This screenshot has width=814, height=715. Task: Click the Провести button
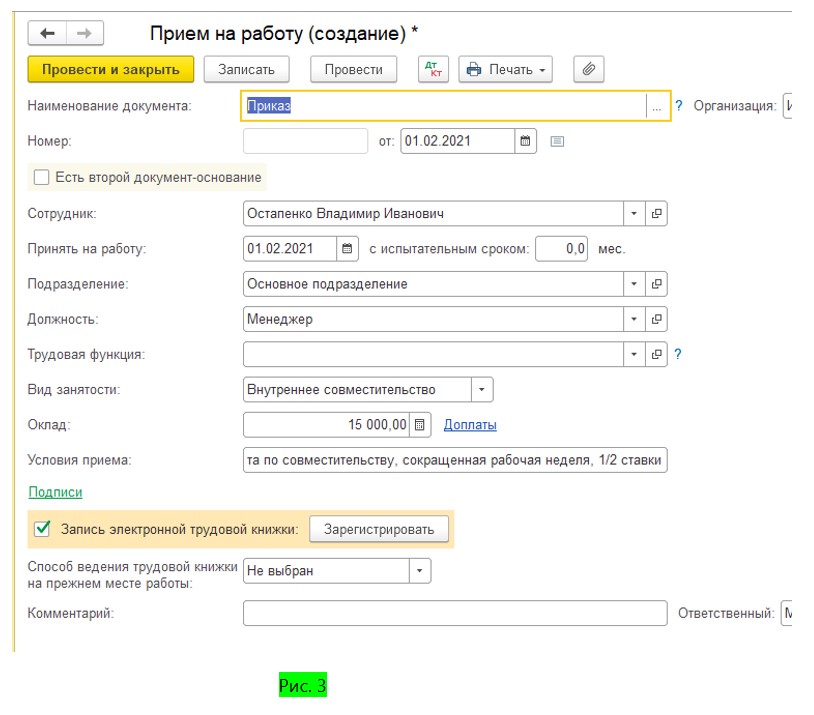click(354, 69)
